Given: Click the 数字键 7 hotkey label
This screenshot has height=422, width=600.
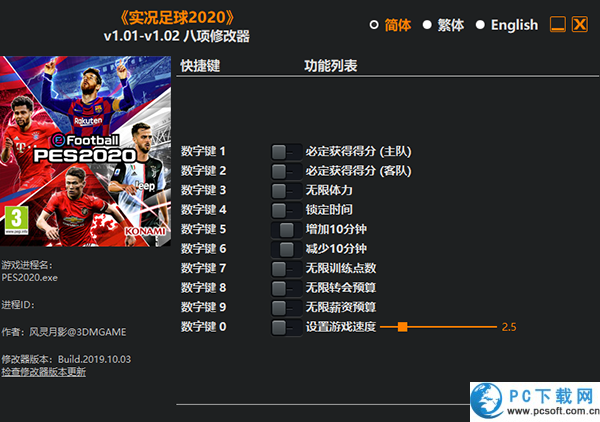Looking at the screenshot, I should click(x=203, y=269).
